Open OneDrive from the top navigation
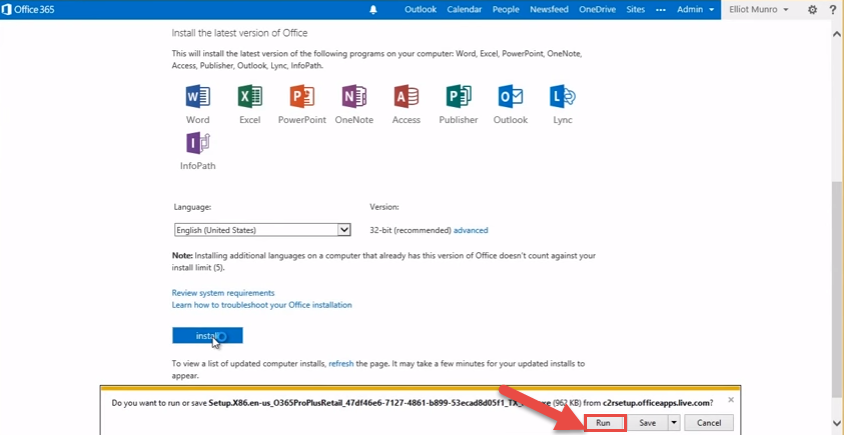 [x=597, y=9]
